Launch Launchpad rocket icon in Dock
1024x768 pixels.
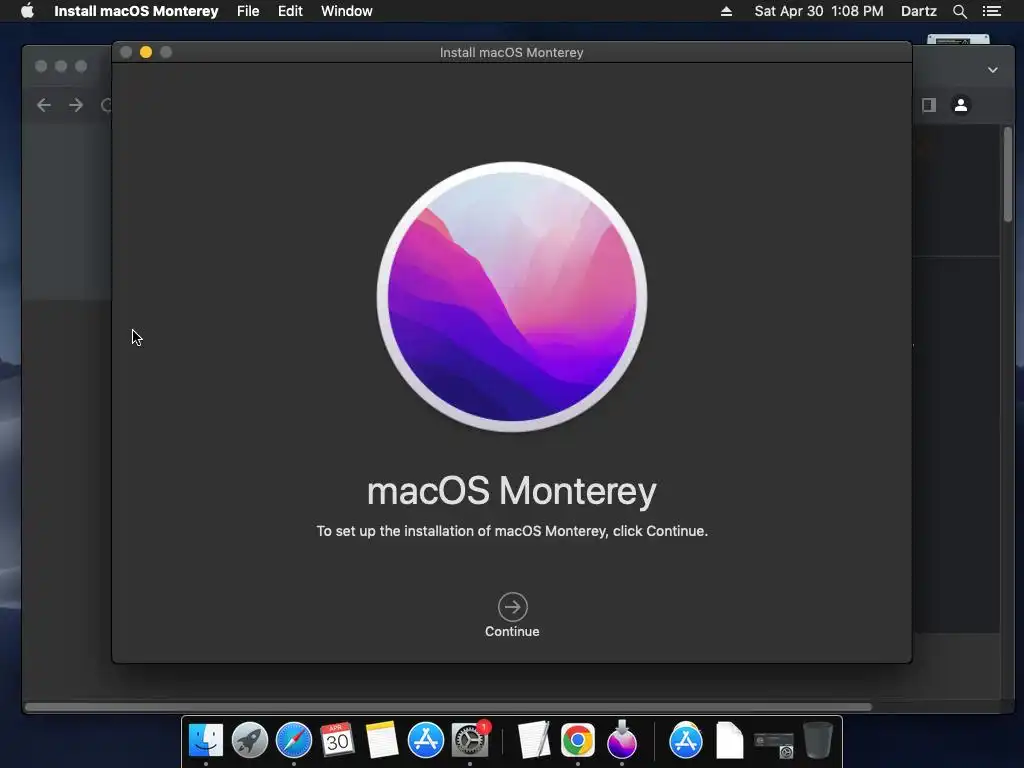pos(249,740)
